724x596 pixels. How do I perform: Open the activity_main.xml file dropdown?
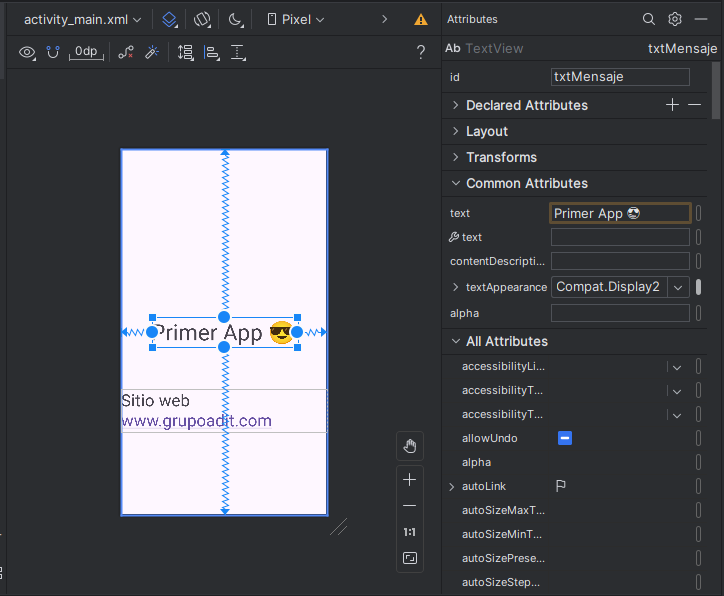tap(82, 19)
